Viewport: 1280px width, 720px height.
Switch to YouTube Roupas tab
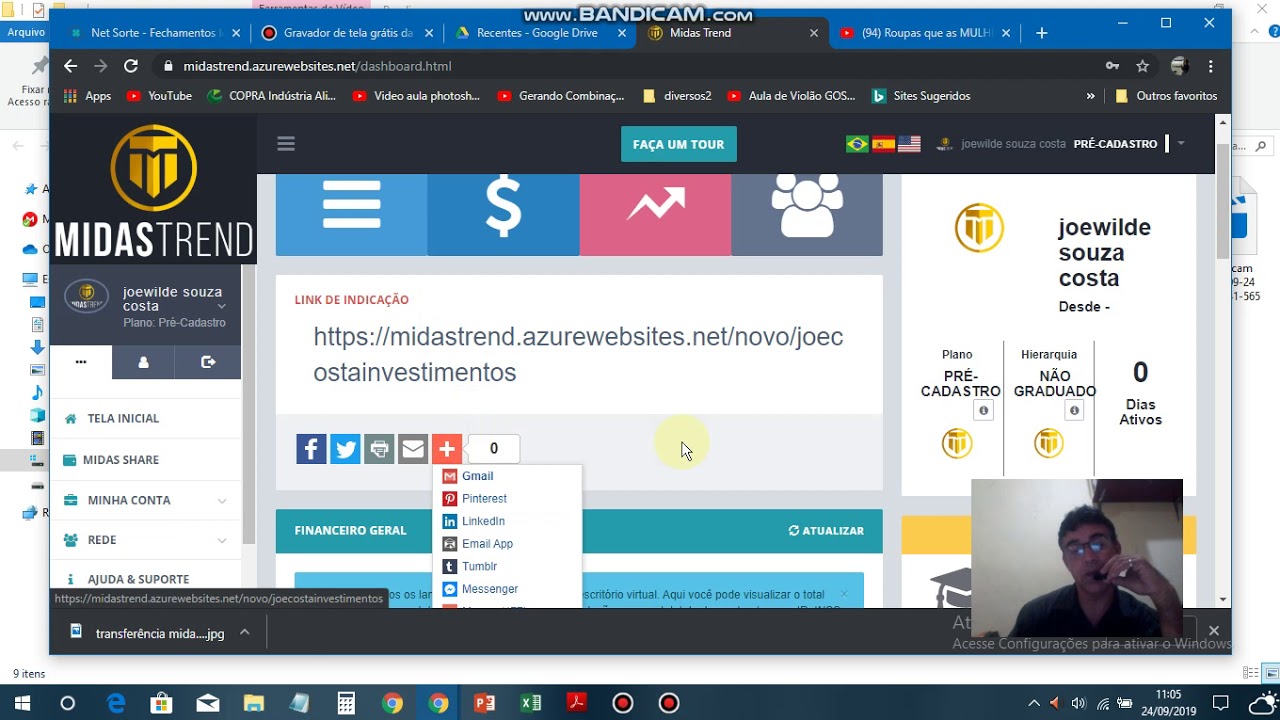click(926, 33)
